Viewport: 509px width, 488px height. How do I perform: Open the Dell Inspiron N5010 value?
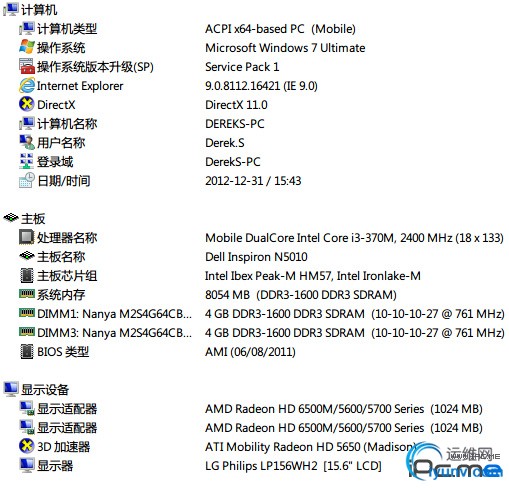(x=256, y=257)
